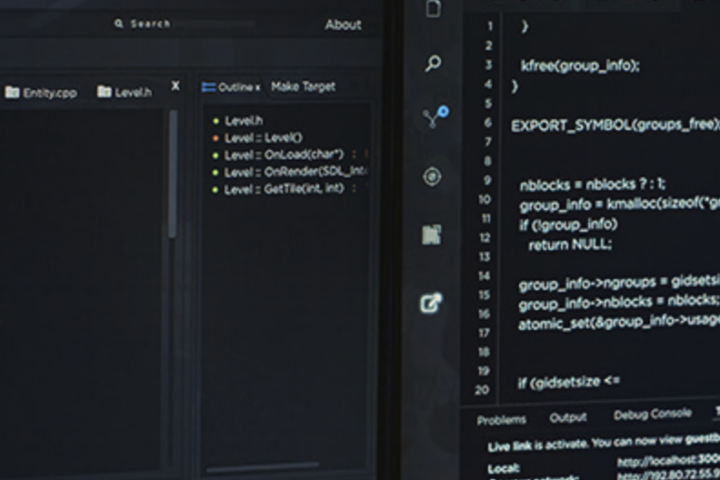Click the Search magnifier icon in top bar
The image size is (720, 480).
click(x=119, y=23)
